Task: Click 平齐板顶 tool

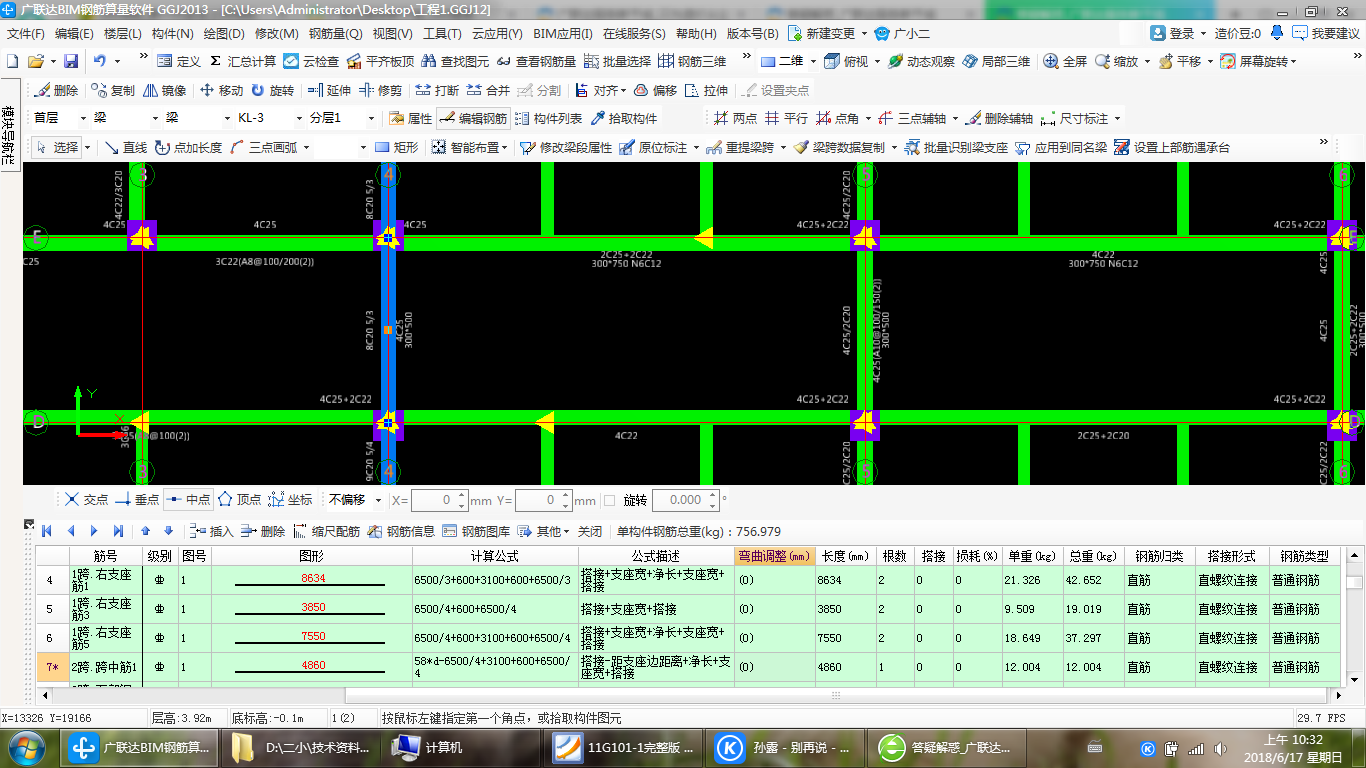Action: [x=379, y=61]
